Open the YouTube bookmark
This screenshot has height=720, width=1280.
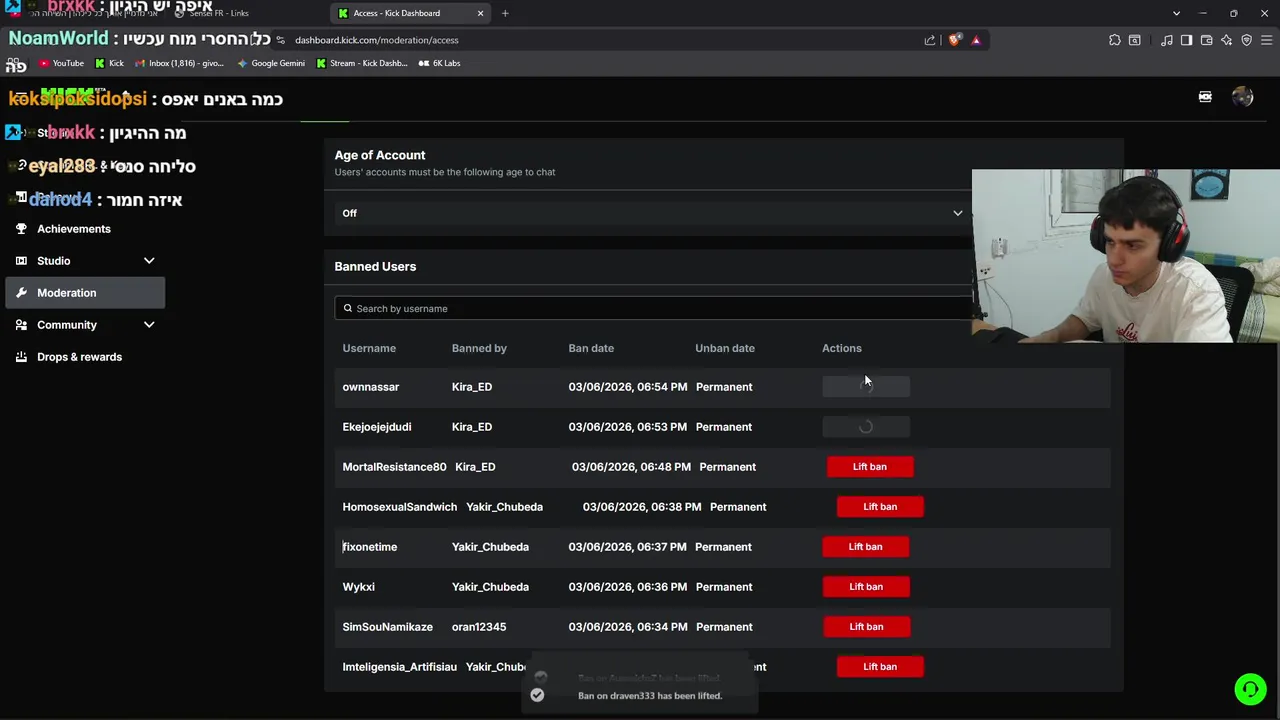tap(61, 63)
